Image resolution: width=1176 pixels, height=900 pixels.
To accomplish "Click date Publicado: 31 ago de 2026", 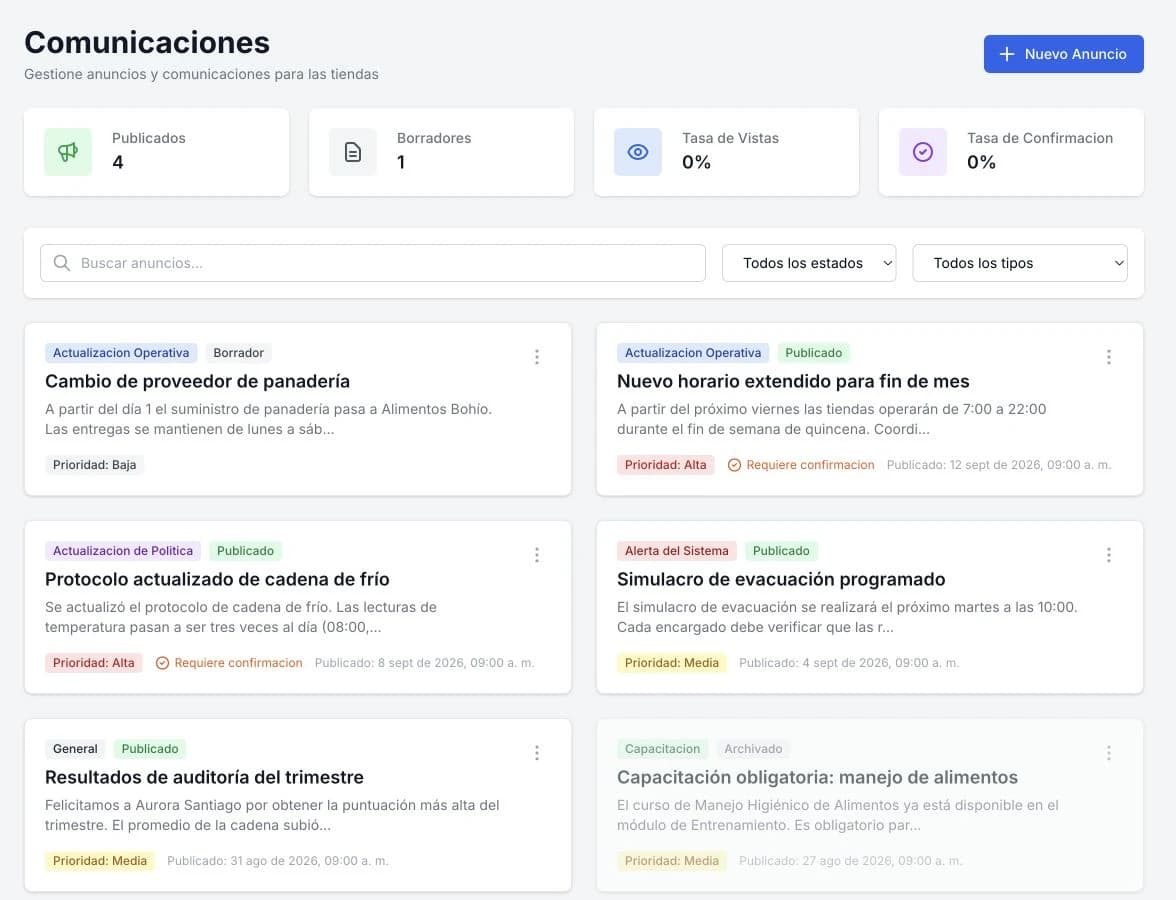I will [278, 861].
